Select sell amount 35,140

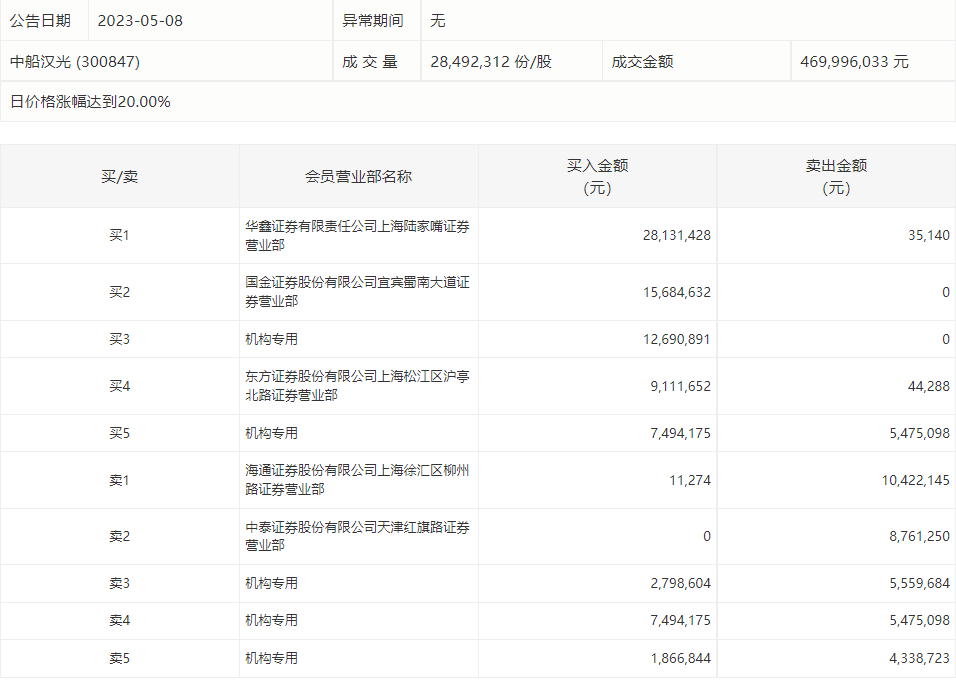(929, 235)
